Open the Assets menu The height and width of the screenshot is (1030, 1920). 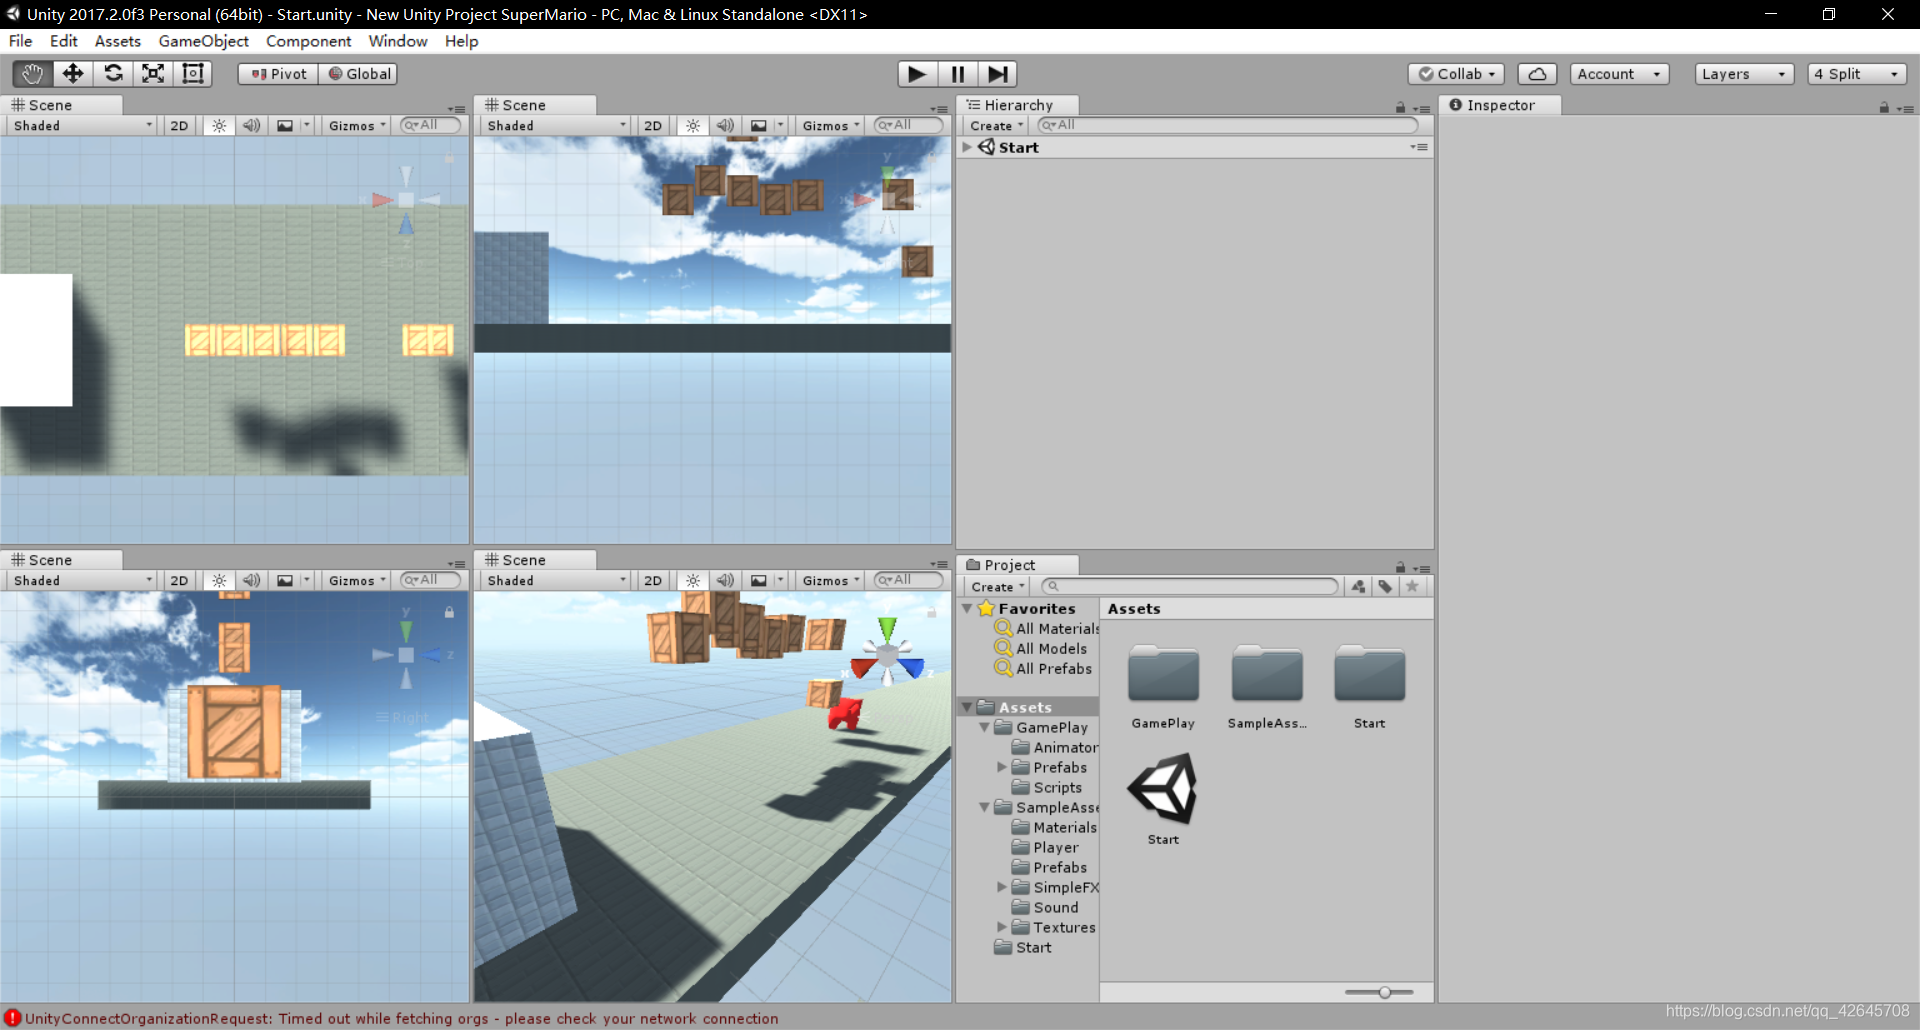point(118,41)
